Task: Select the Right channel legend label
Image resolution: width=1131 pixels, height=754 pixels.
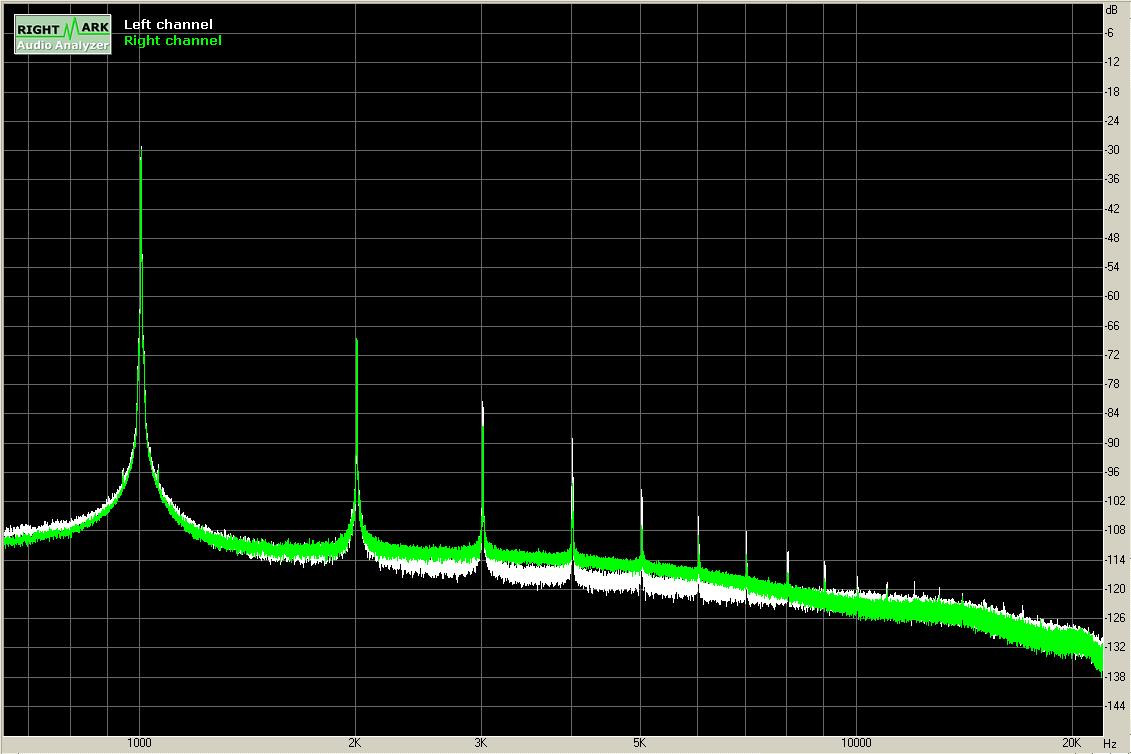Action: 172,40
